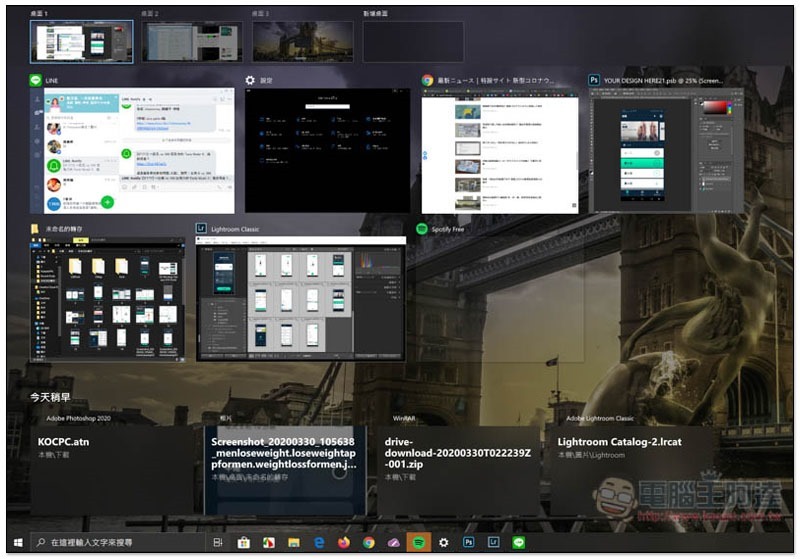800x559 pixels.
Task: Click the Firefox icon in the taskbar
Action: pyautogui.click(x=344, y=542)
